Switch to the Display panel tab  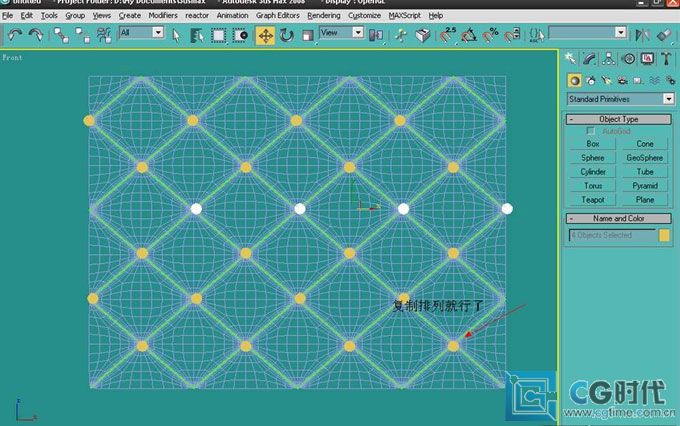pyautogui.click(x=647, y=59)
